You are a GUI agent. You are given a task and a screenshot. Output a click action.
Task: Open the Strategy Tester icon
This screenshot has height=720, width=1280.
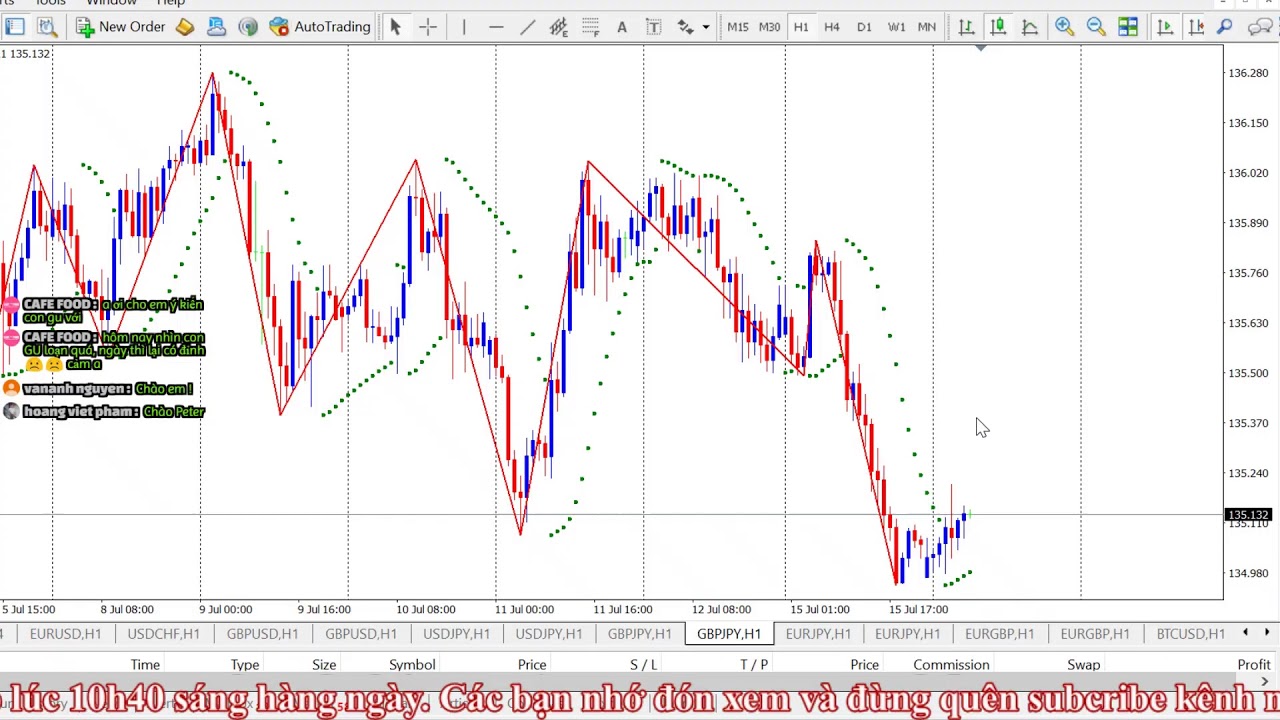(x=47, y=27)
